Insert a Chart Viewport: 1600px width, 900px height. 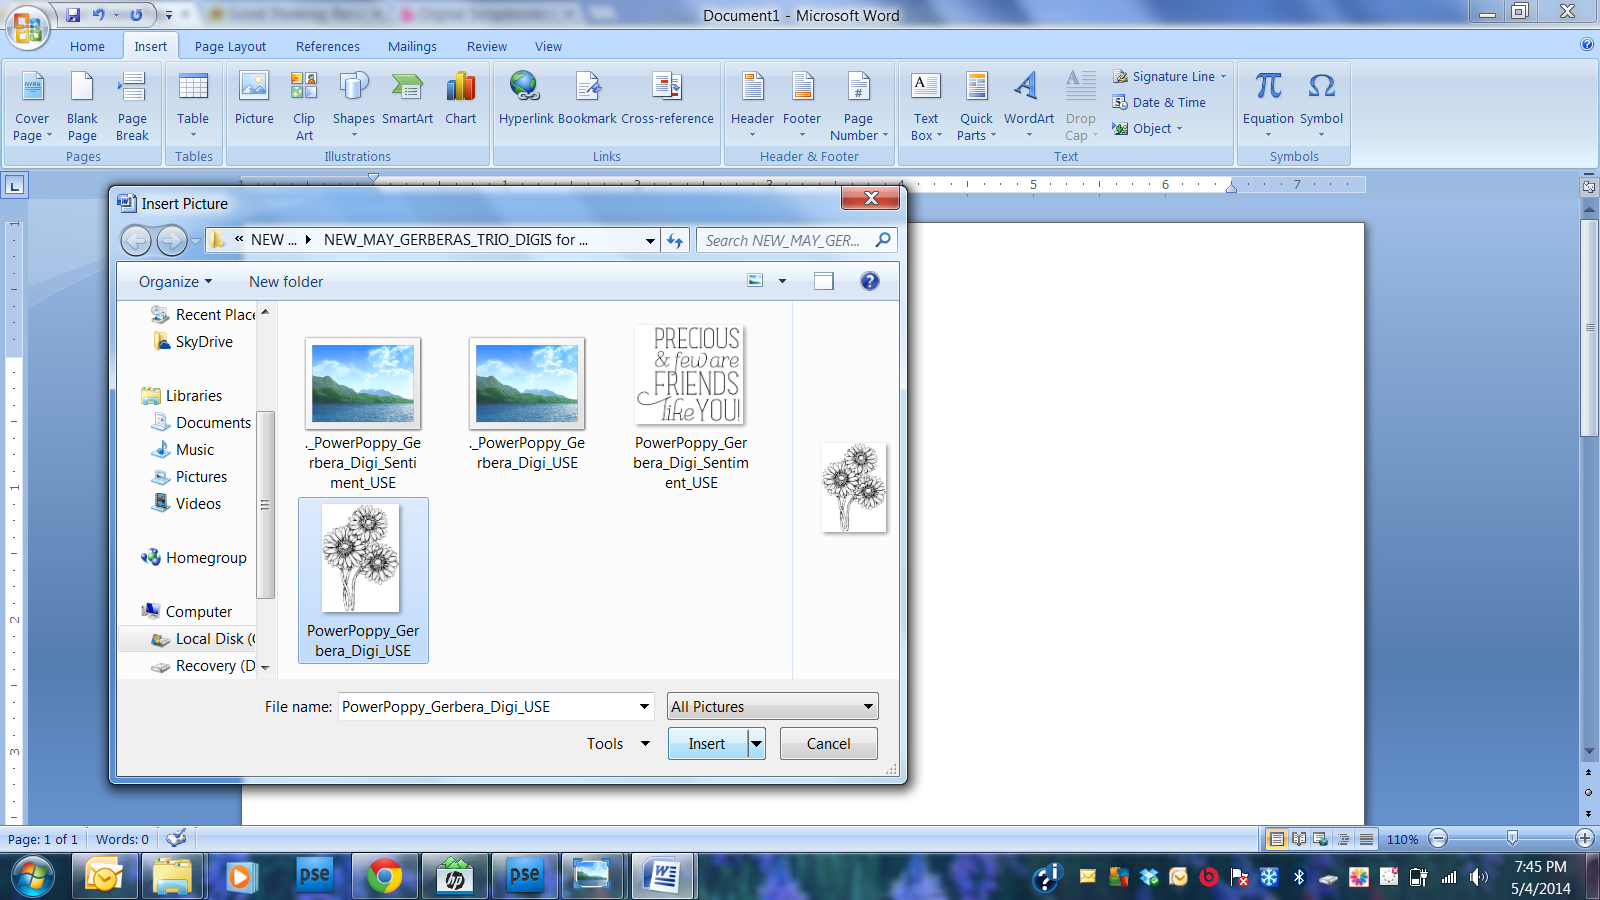(461, 98)
